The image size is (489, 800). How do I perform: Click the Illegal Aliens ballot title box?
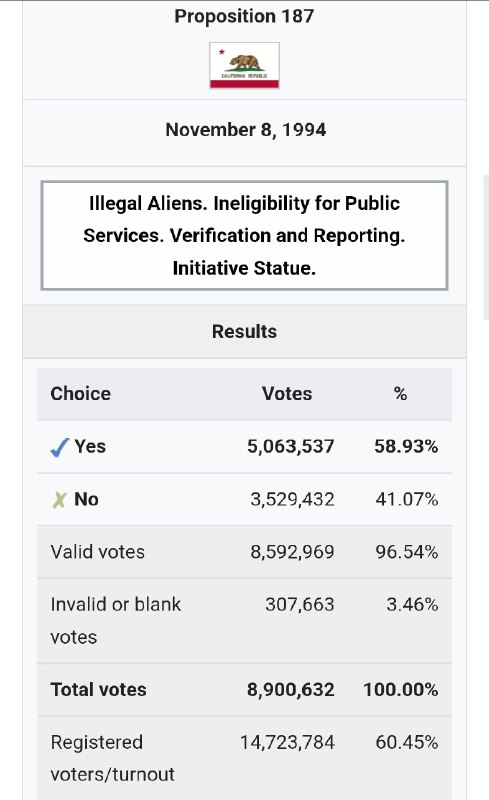point(244,235)
